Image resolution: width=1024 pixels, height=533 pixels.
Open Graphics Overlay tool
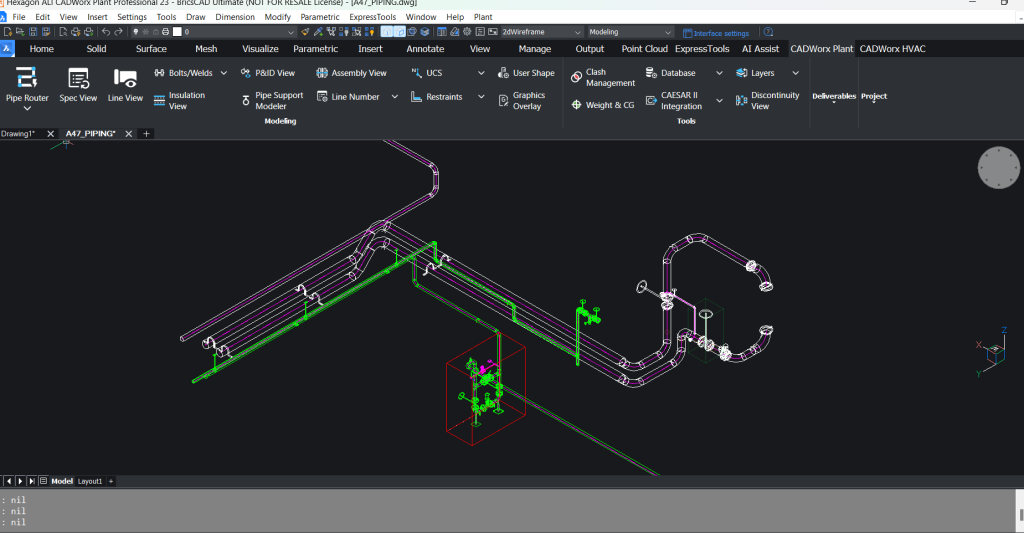point(522,101)
